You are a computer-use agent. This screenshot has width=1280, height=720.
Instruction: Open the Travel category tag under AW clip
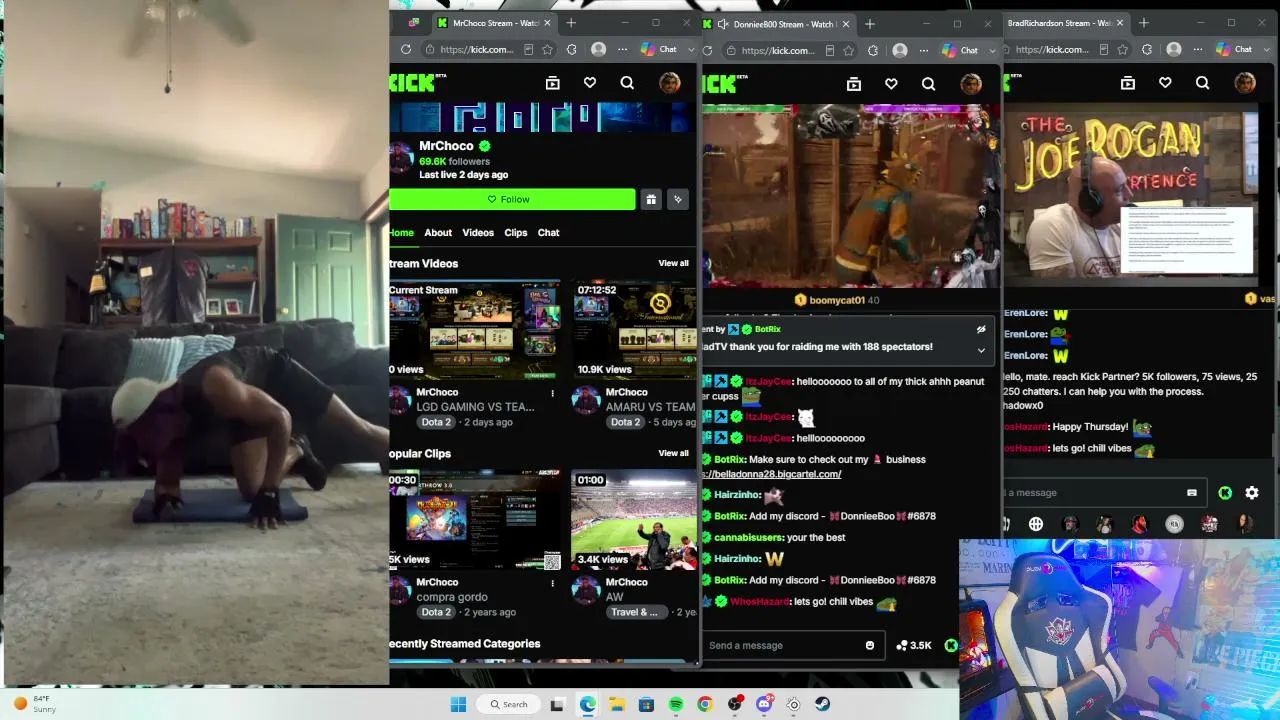[x=635, y=612]
